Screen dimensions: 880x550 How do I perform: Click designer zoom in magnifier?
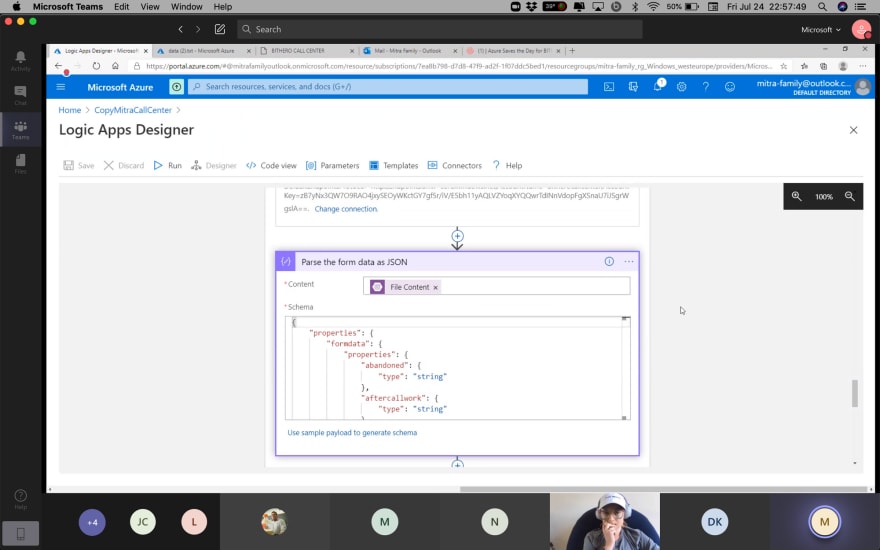(x=796, y=196)
